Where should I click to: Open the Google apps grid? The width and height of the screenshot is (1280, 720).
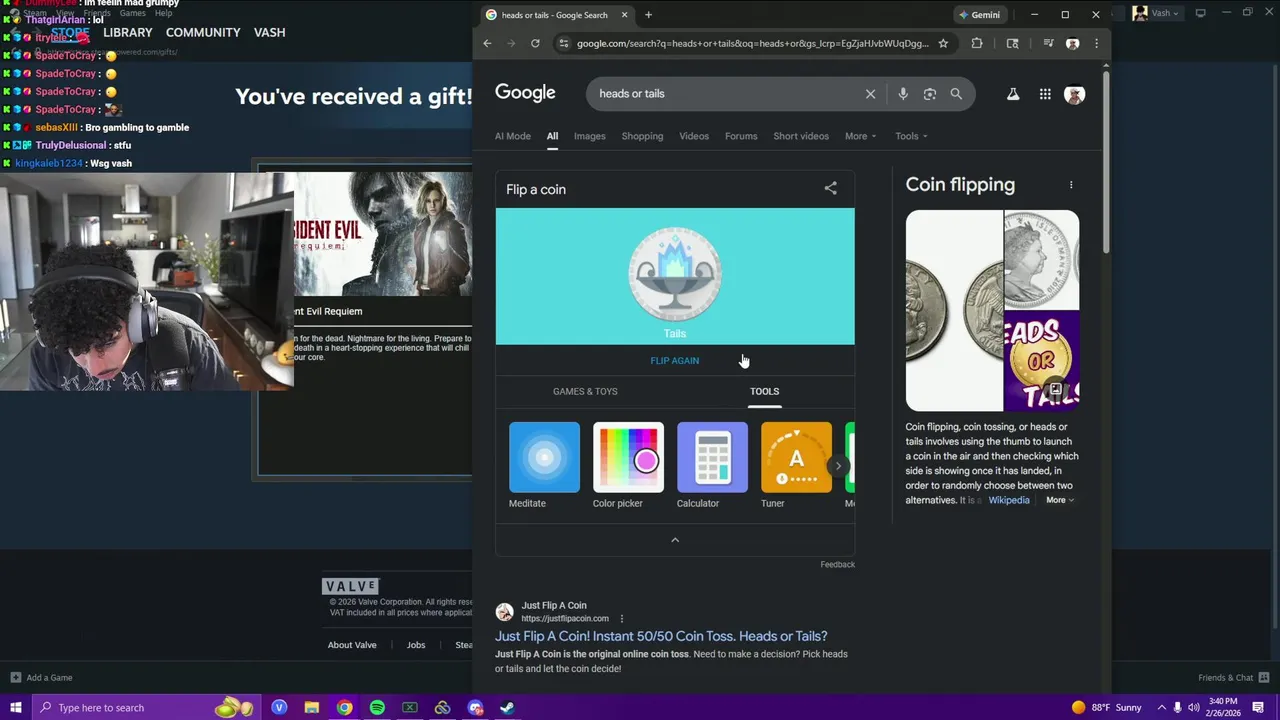[1045, 94]
